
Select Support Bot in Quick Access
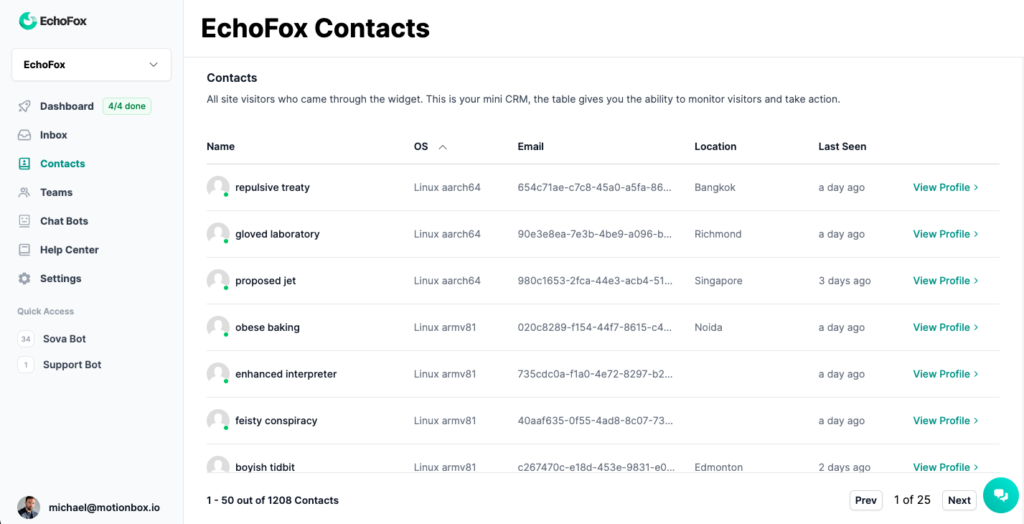72,365
